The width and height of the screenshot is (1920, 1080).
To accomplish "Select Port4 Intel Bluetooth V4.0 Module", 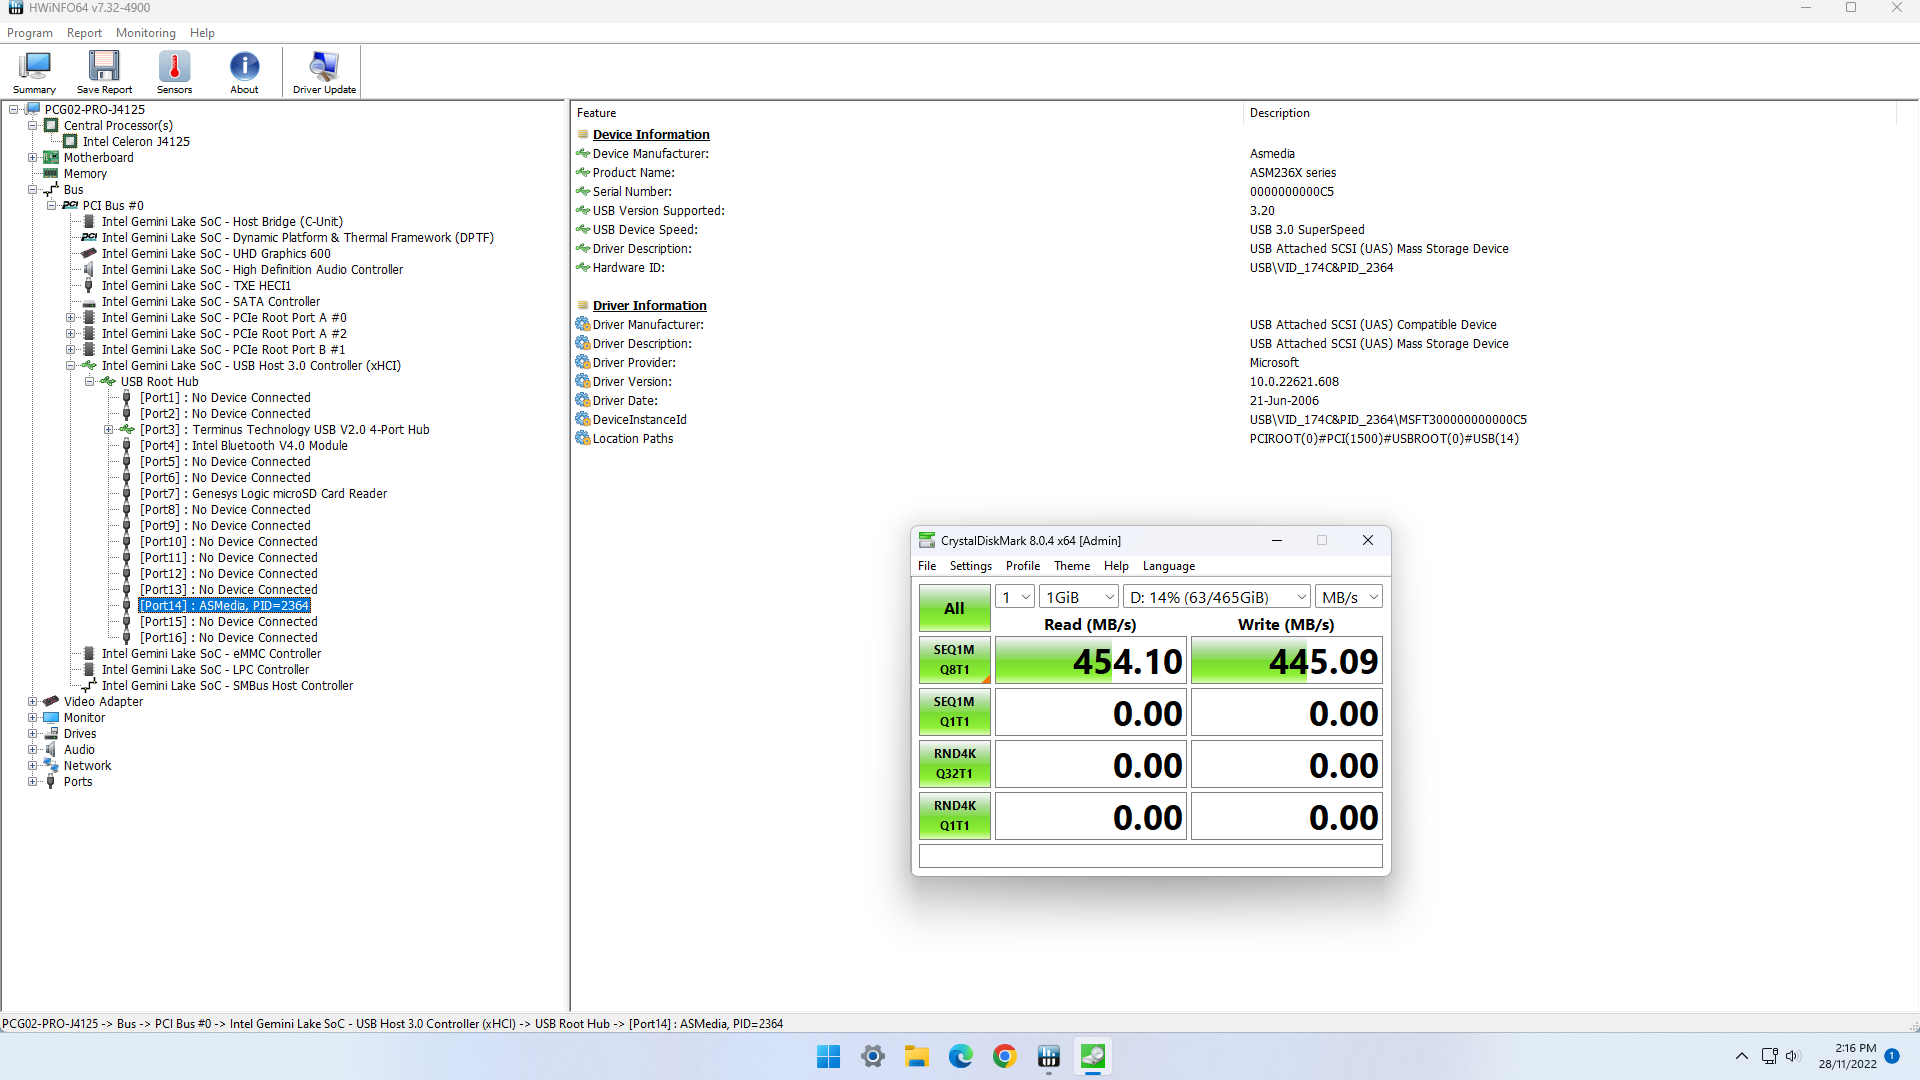I will (244, 446).
